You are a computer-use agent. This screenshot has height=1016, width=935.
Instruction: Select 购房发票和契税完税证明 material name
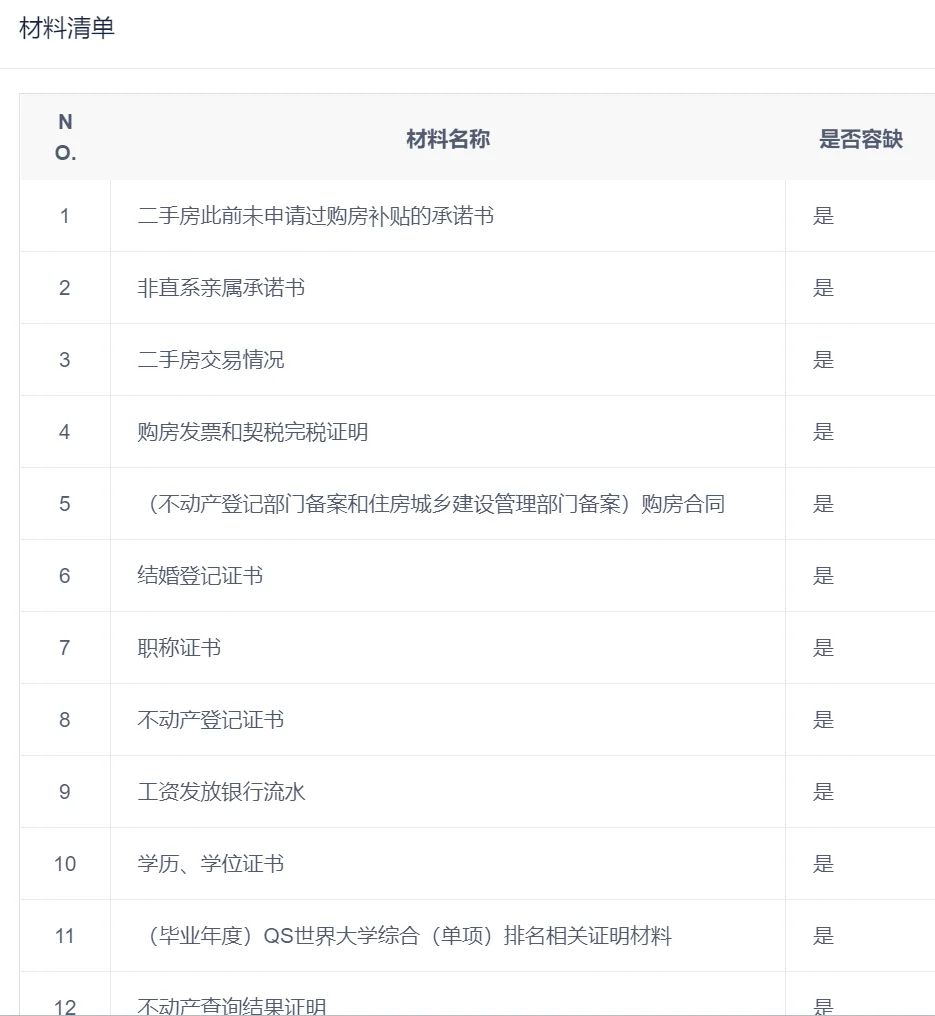click(x=253, y=432)
